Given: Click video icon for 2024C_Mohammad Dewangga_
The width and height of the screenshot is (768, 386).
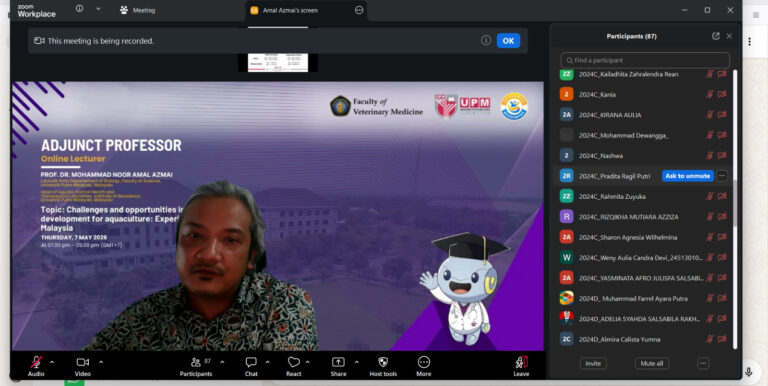Looking at the screenshot, I should pos(722,135).
